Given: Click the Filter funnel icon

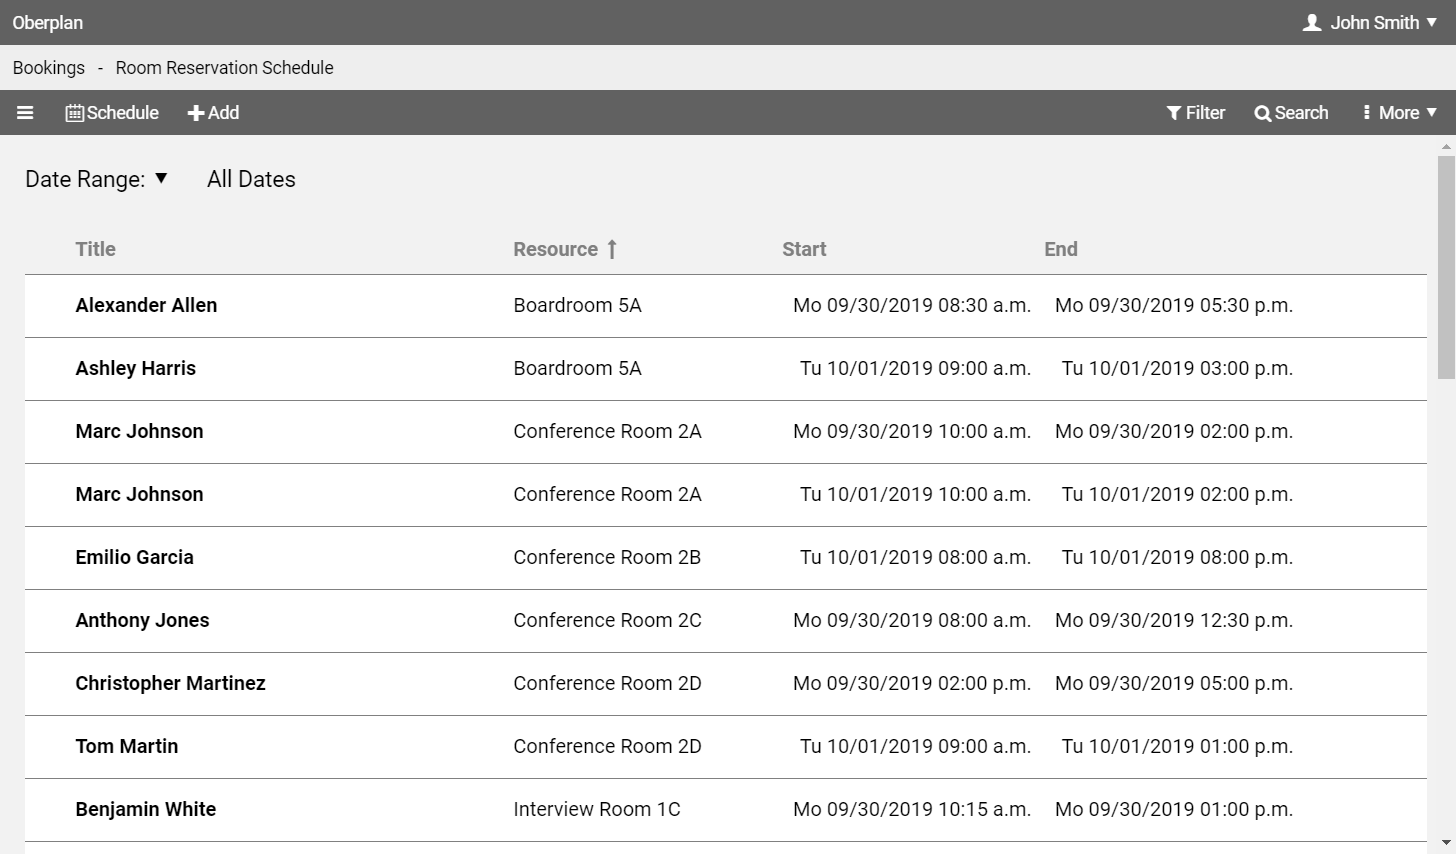Looking at the screenshot, I should [1174, 113].
